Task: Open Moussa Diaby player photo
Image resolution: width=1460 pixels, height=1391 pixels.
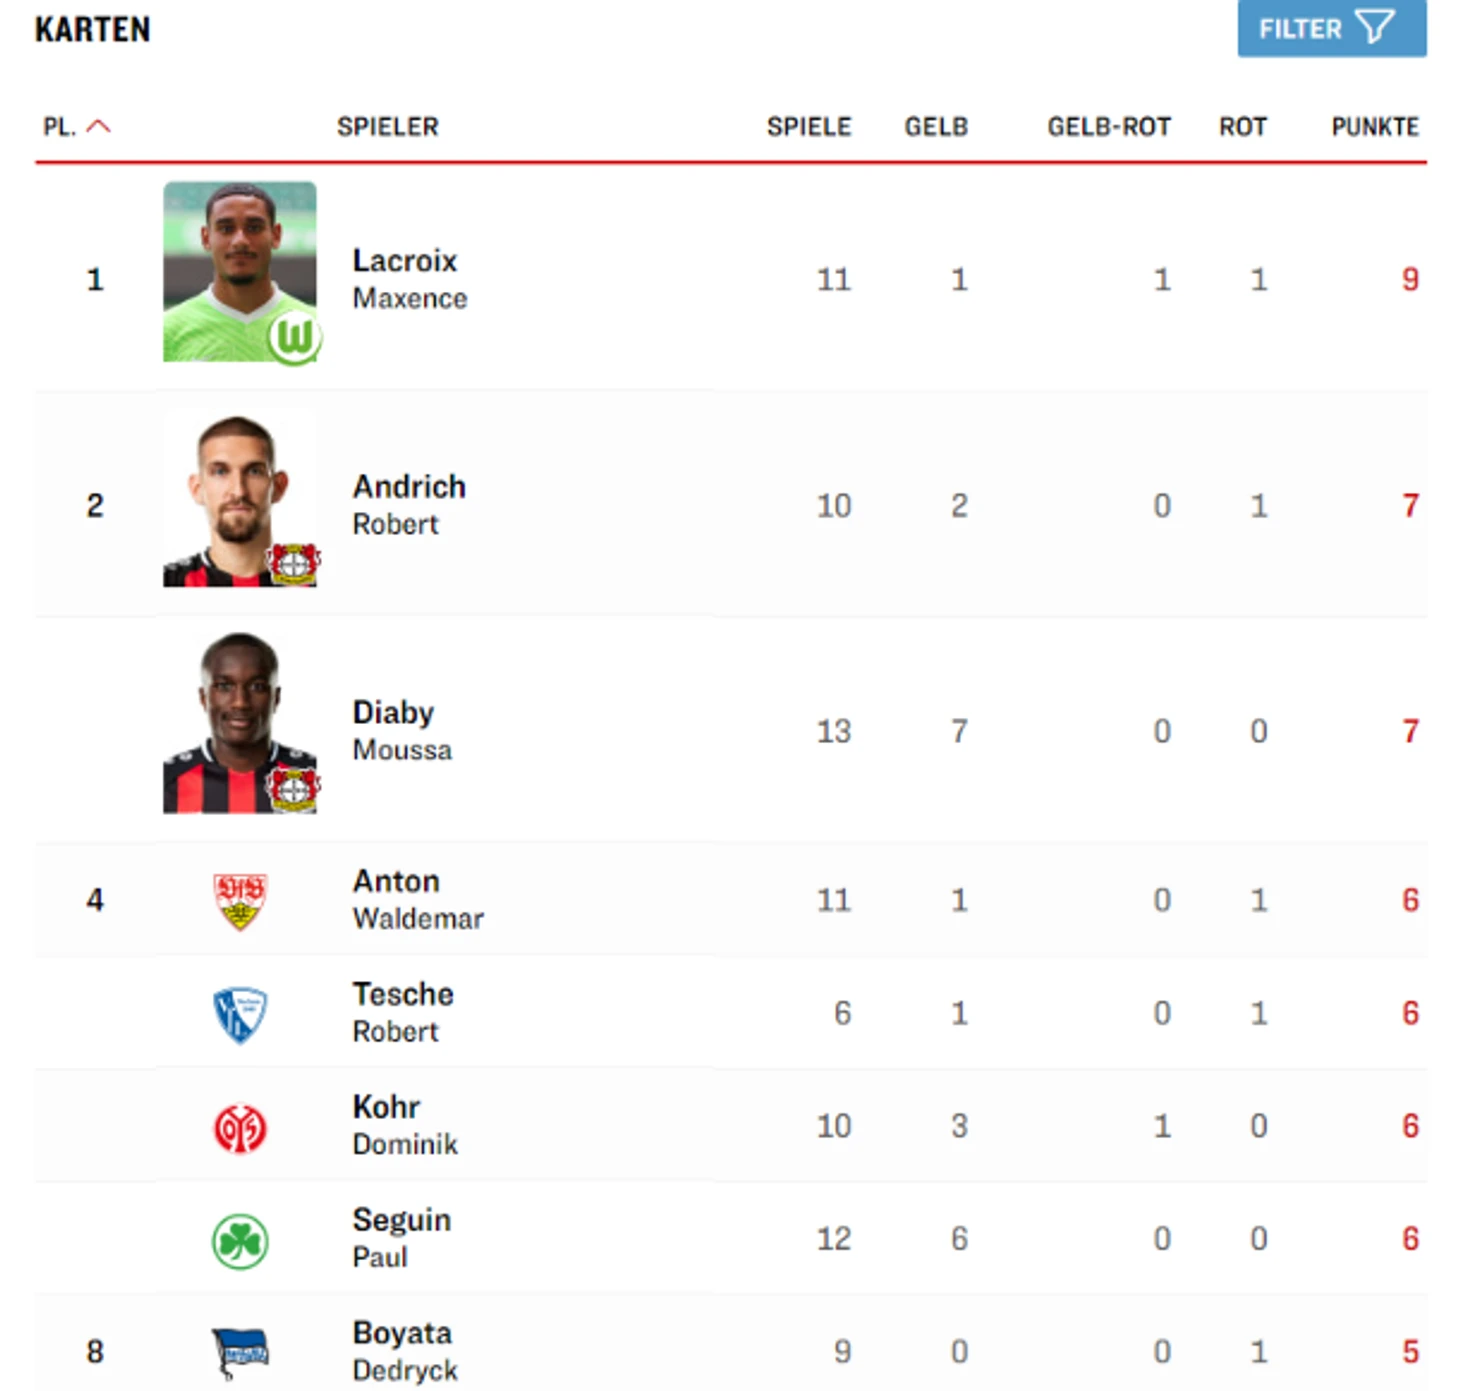Action: [x=240, y=723]
